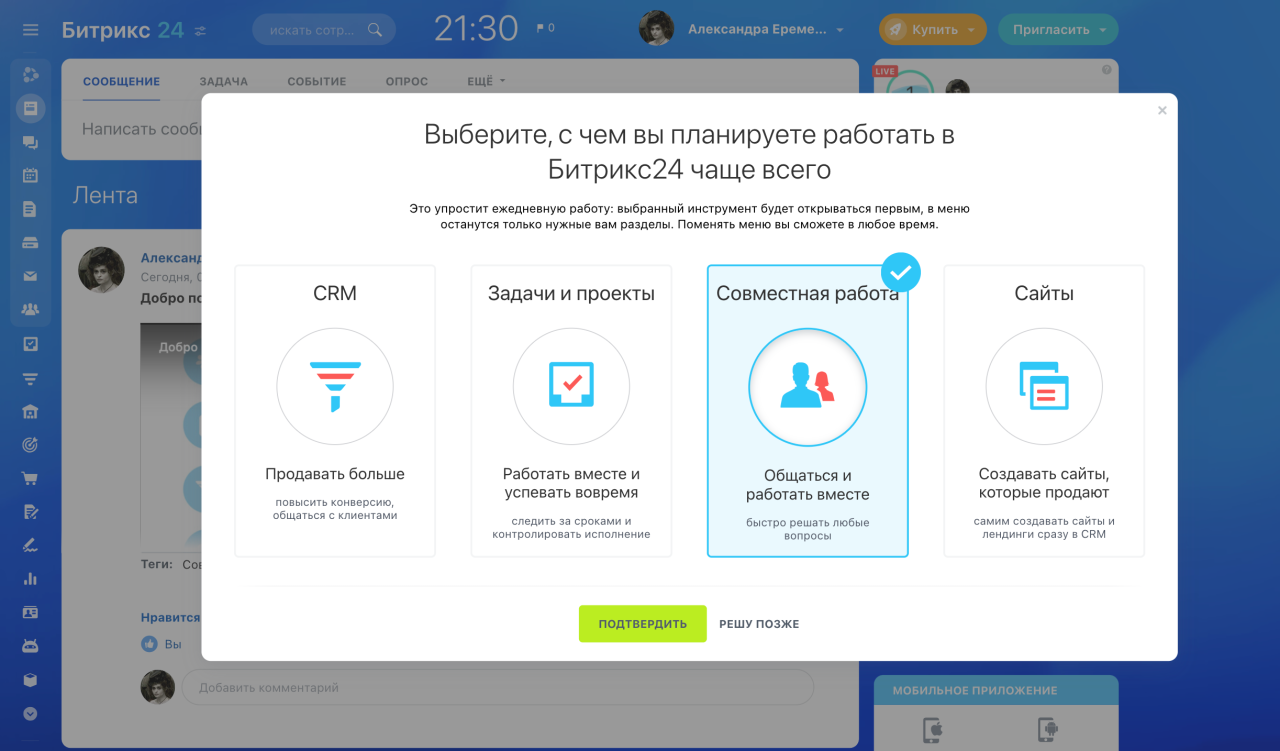Click the CRM funnel circle icon
The height and width of the screenshot is (751, 1280).
[335, 386]
